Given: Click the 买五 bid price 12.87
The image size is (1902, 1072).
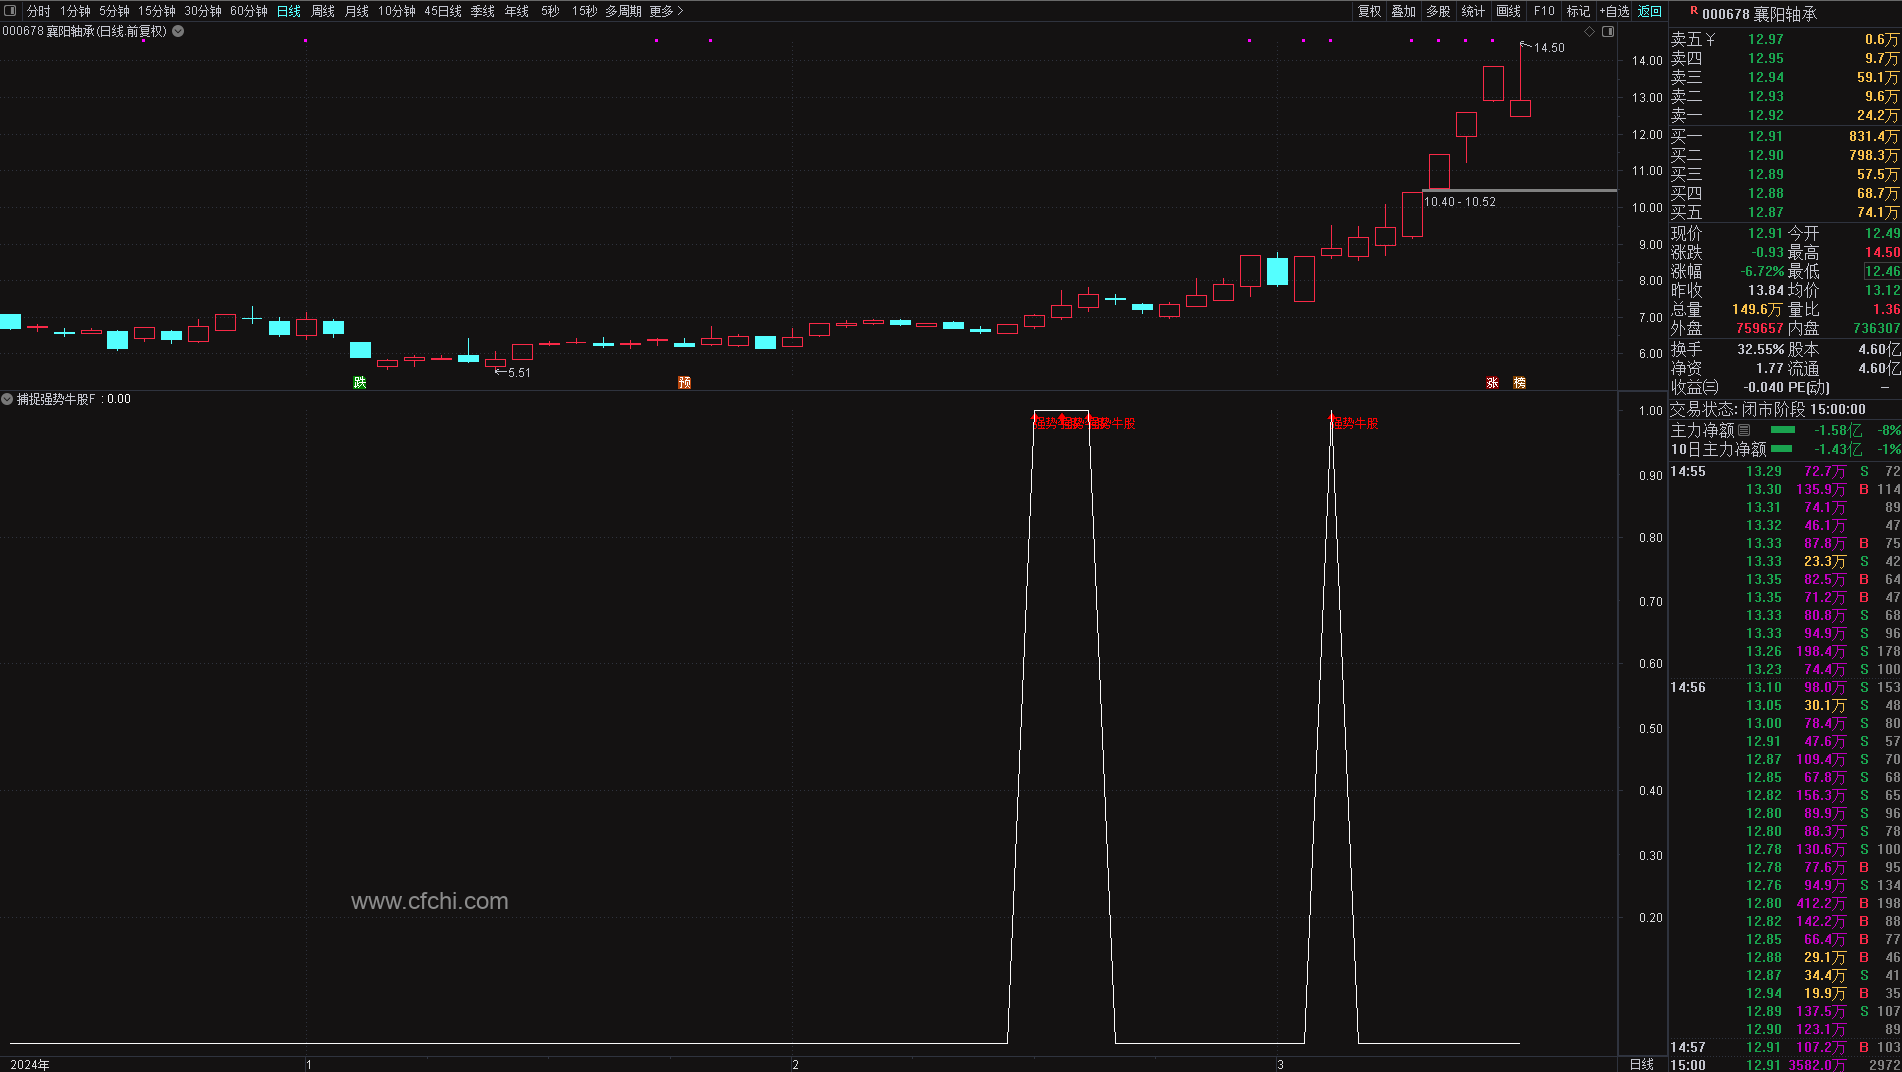Looking at the screenshot, I should (x=1765, y=212).
